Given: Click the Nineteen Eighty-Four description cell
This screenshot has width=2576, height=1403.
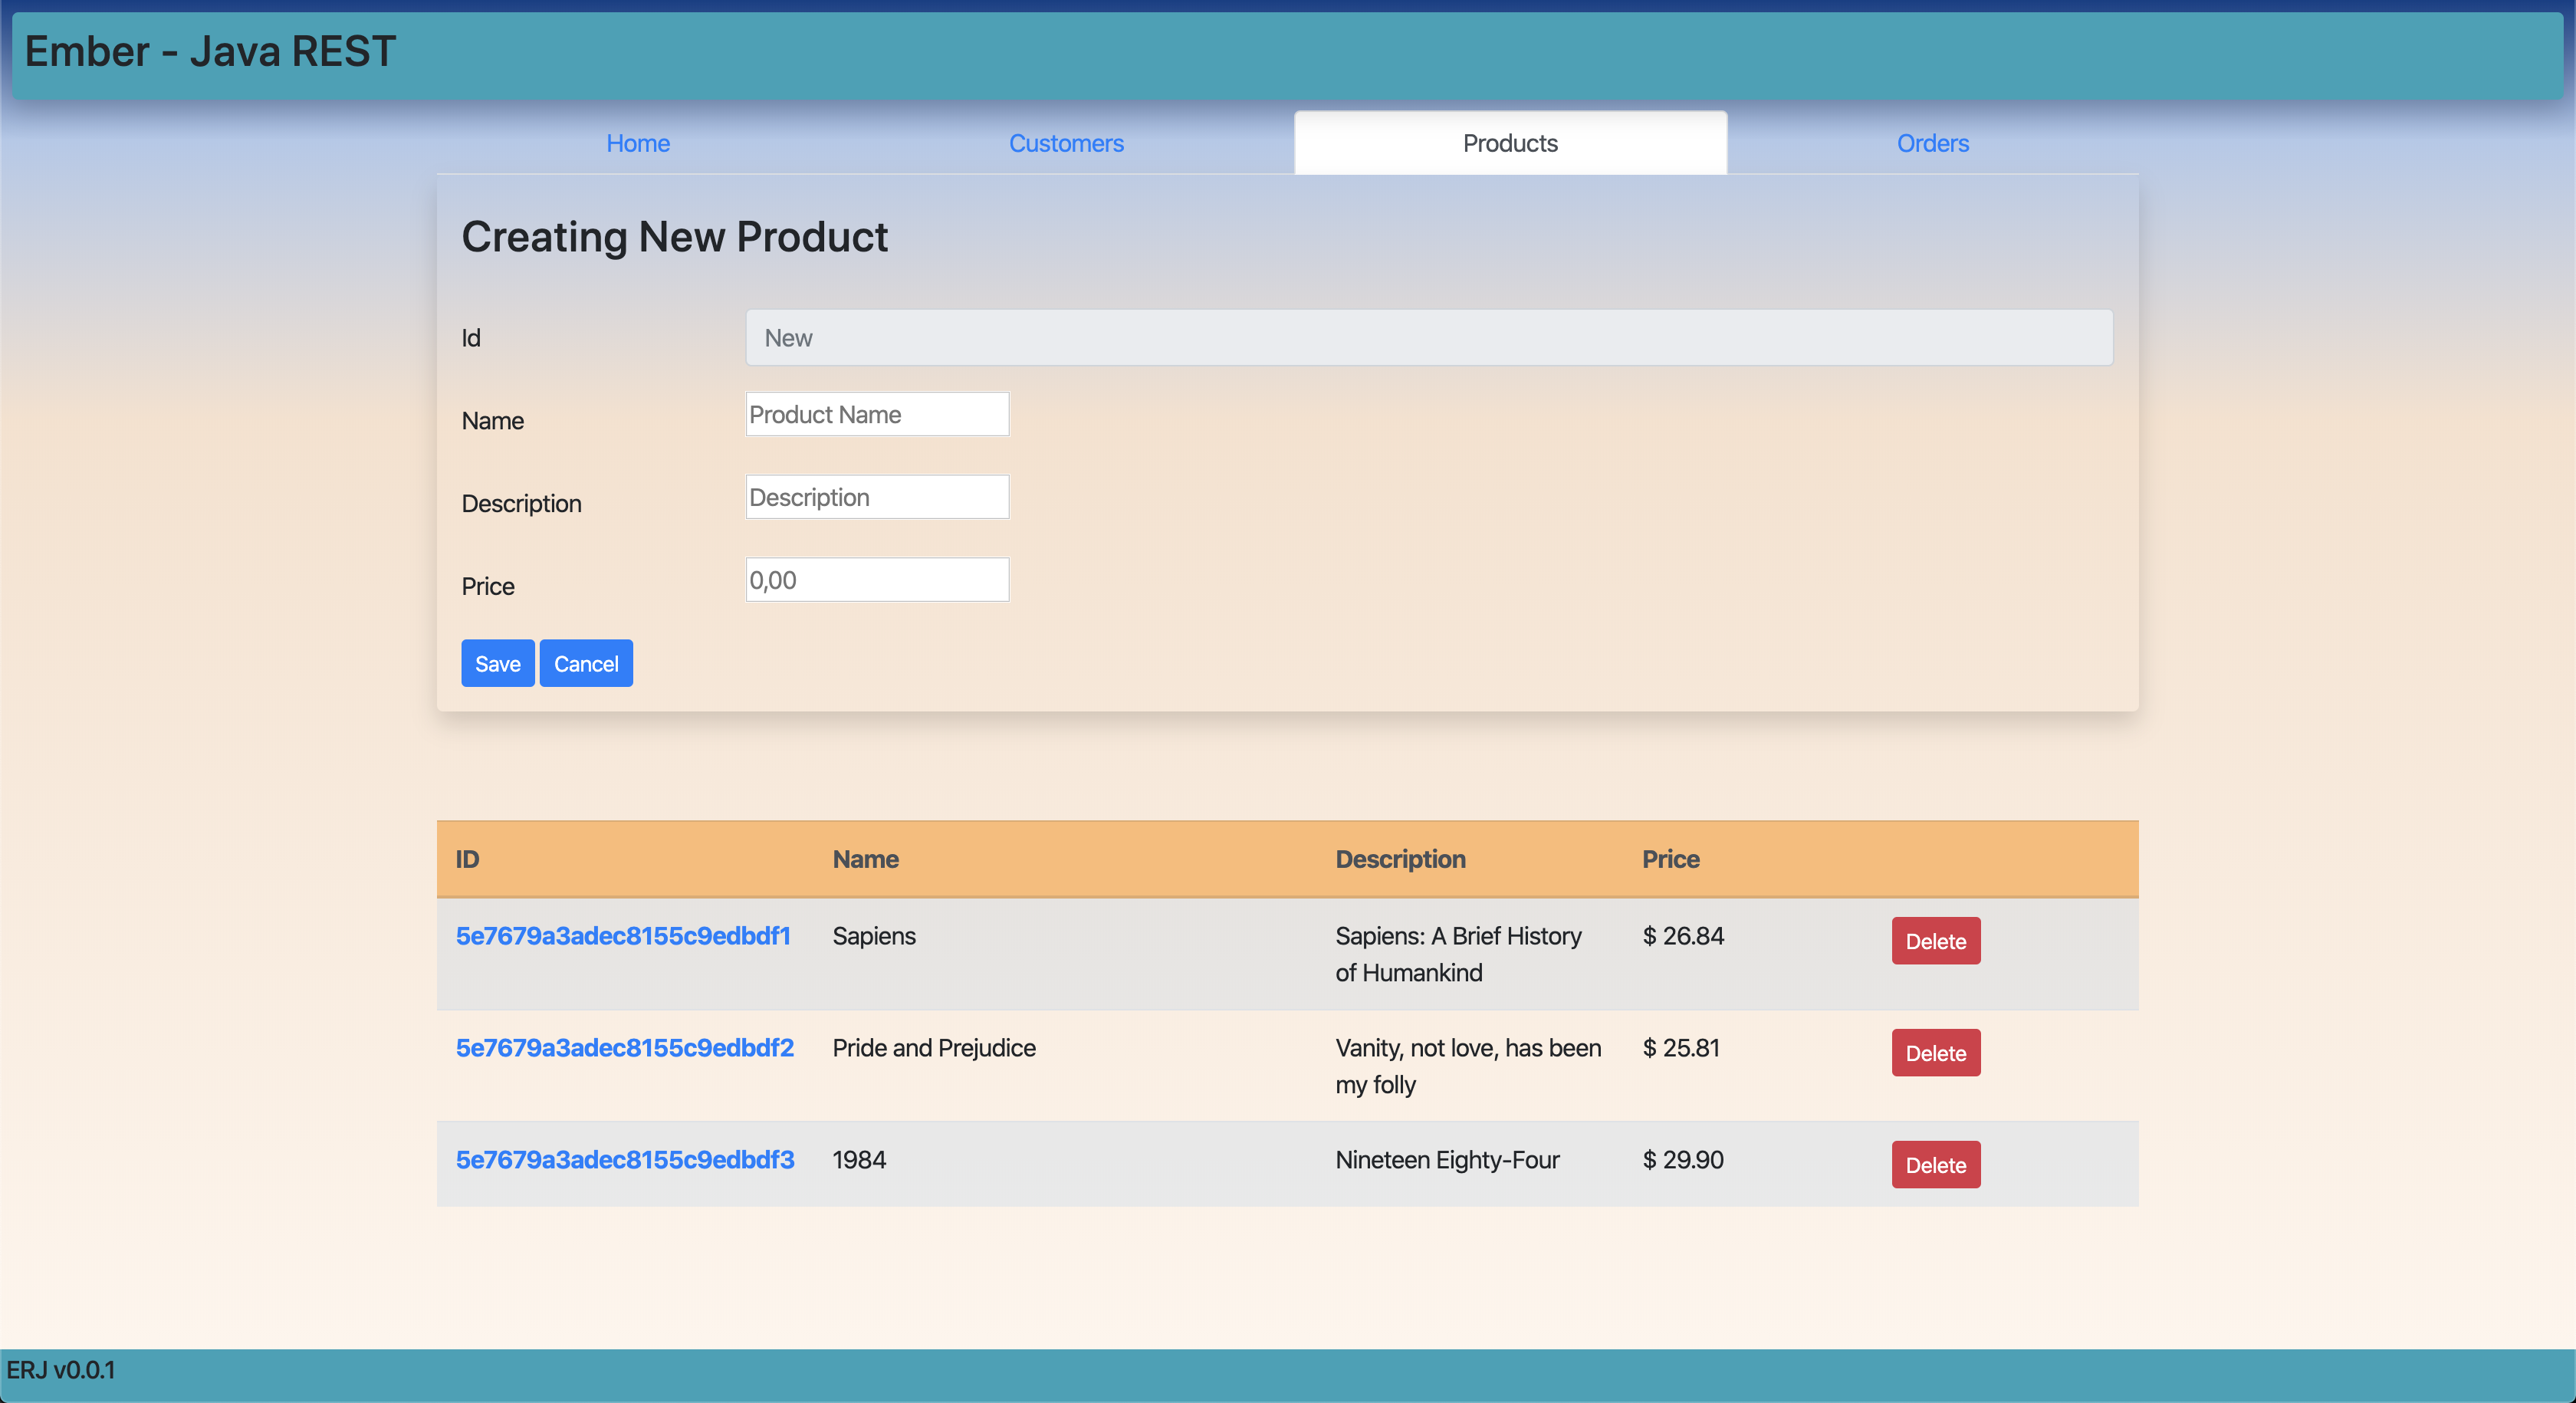Looking at the screenshot, I should [x=1448, y=1160].
